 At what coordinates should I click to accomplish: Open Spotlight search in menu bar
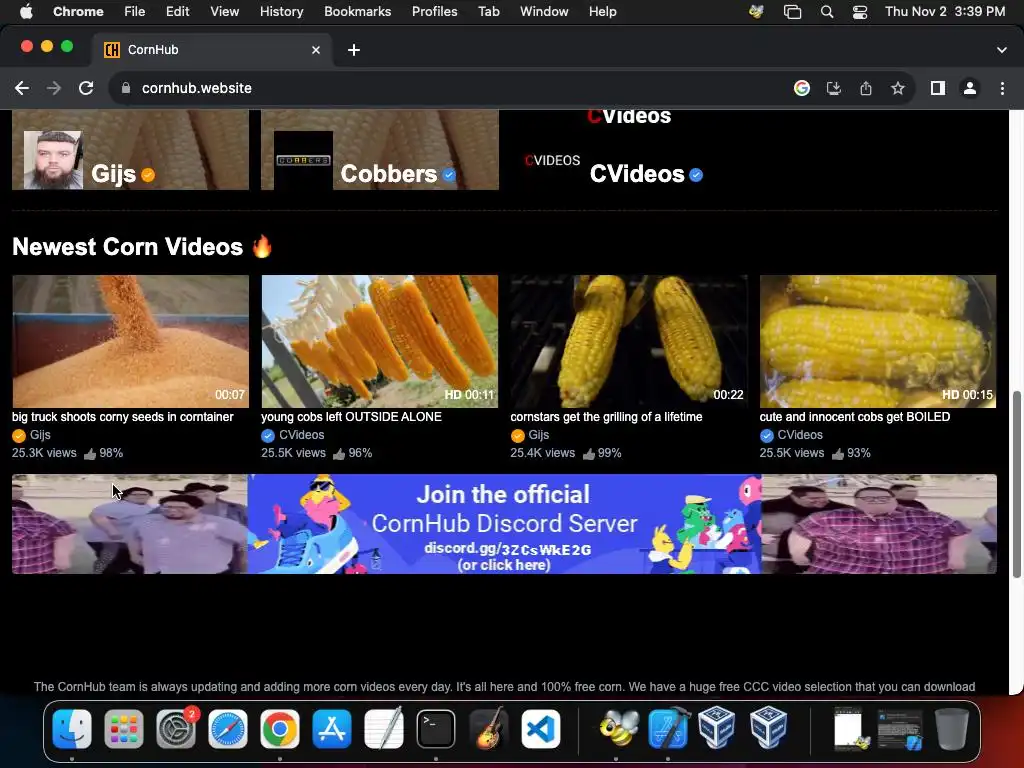[x=827, y=12]
